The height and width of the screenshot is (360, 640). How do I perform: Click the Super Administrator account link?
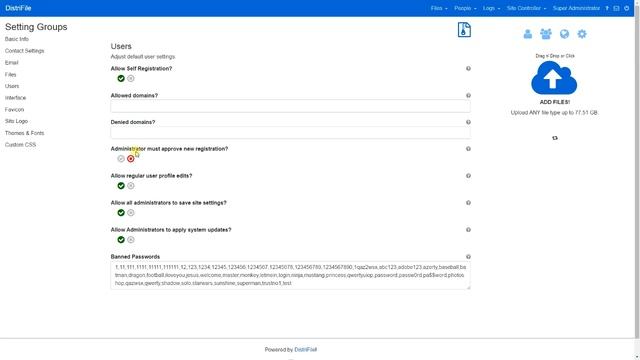[x=576, y=8]
